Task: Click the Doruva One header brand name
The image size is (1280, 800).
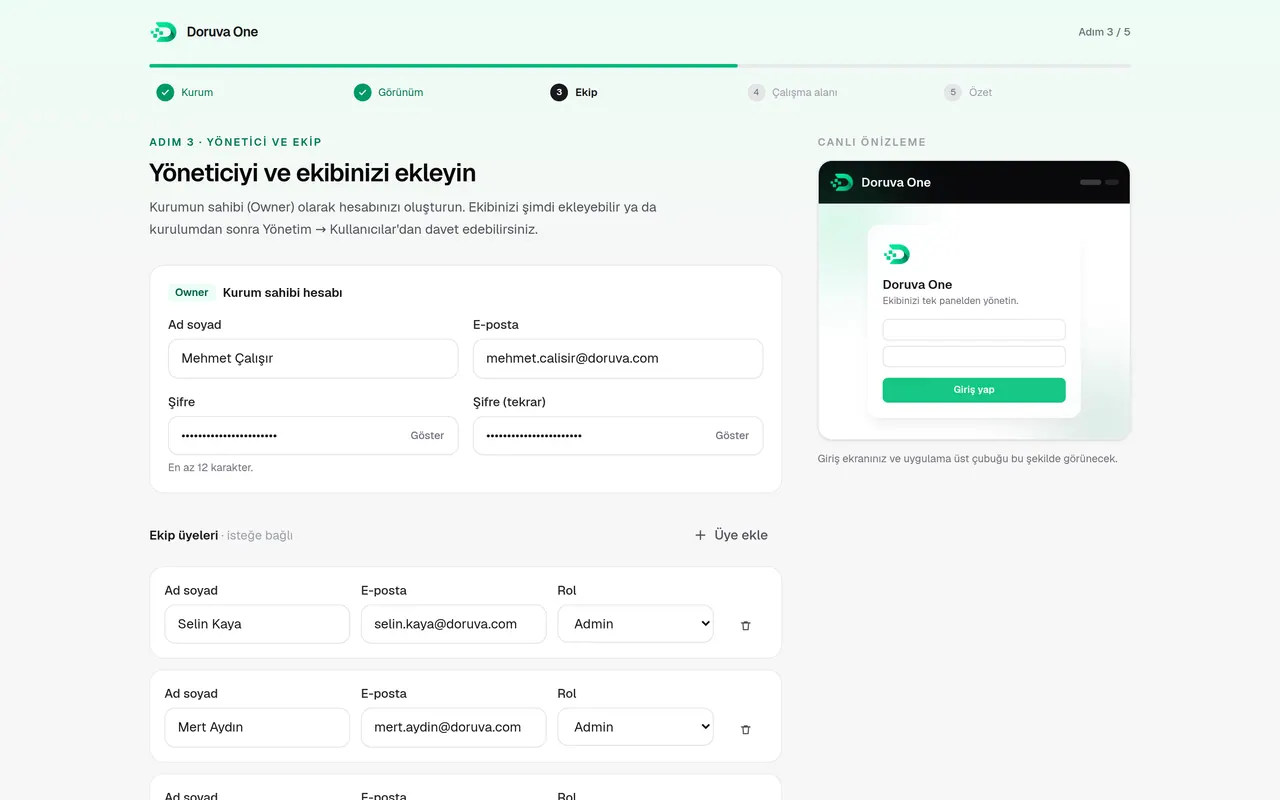Action: (x=222, y=32)
